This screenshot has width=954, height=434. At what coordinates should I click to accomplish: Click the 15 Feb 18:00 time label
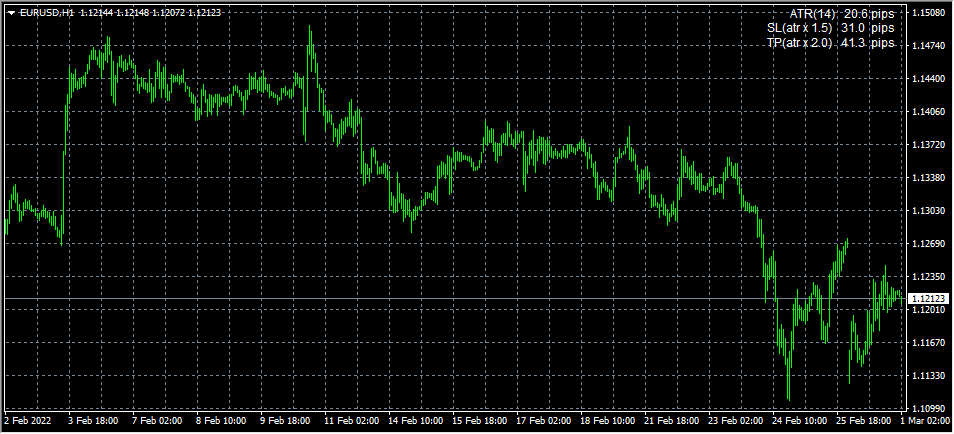(x=478, y=421)
